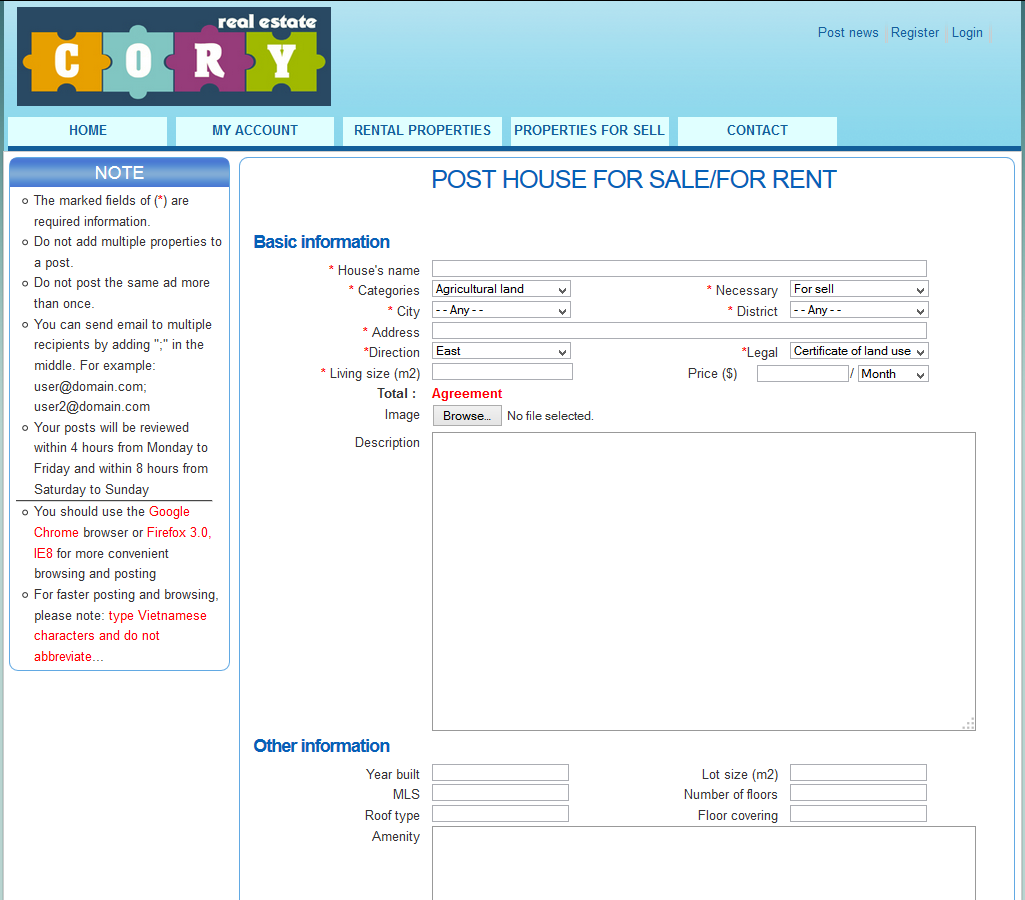This screenshot has width=1025, height=900.
Task: Open the Direction dropdown
Action: 500,351
